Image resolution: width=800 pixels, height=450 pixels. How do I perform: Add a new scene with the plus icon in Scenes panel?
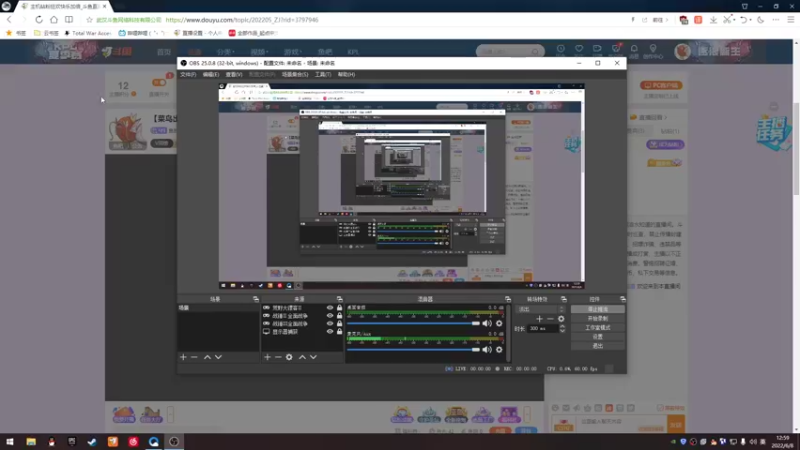183,357
